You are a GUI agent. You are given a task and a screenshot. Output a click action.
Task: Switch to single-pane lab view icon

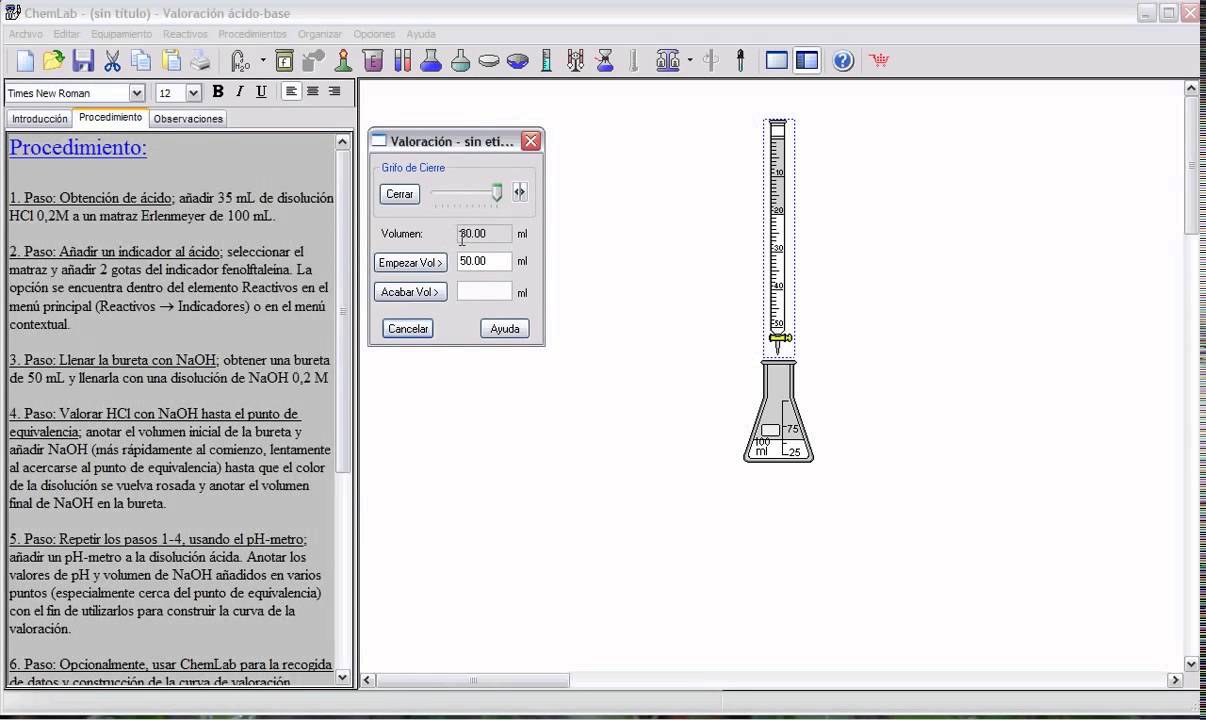coord(777,61)
